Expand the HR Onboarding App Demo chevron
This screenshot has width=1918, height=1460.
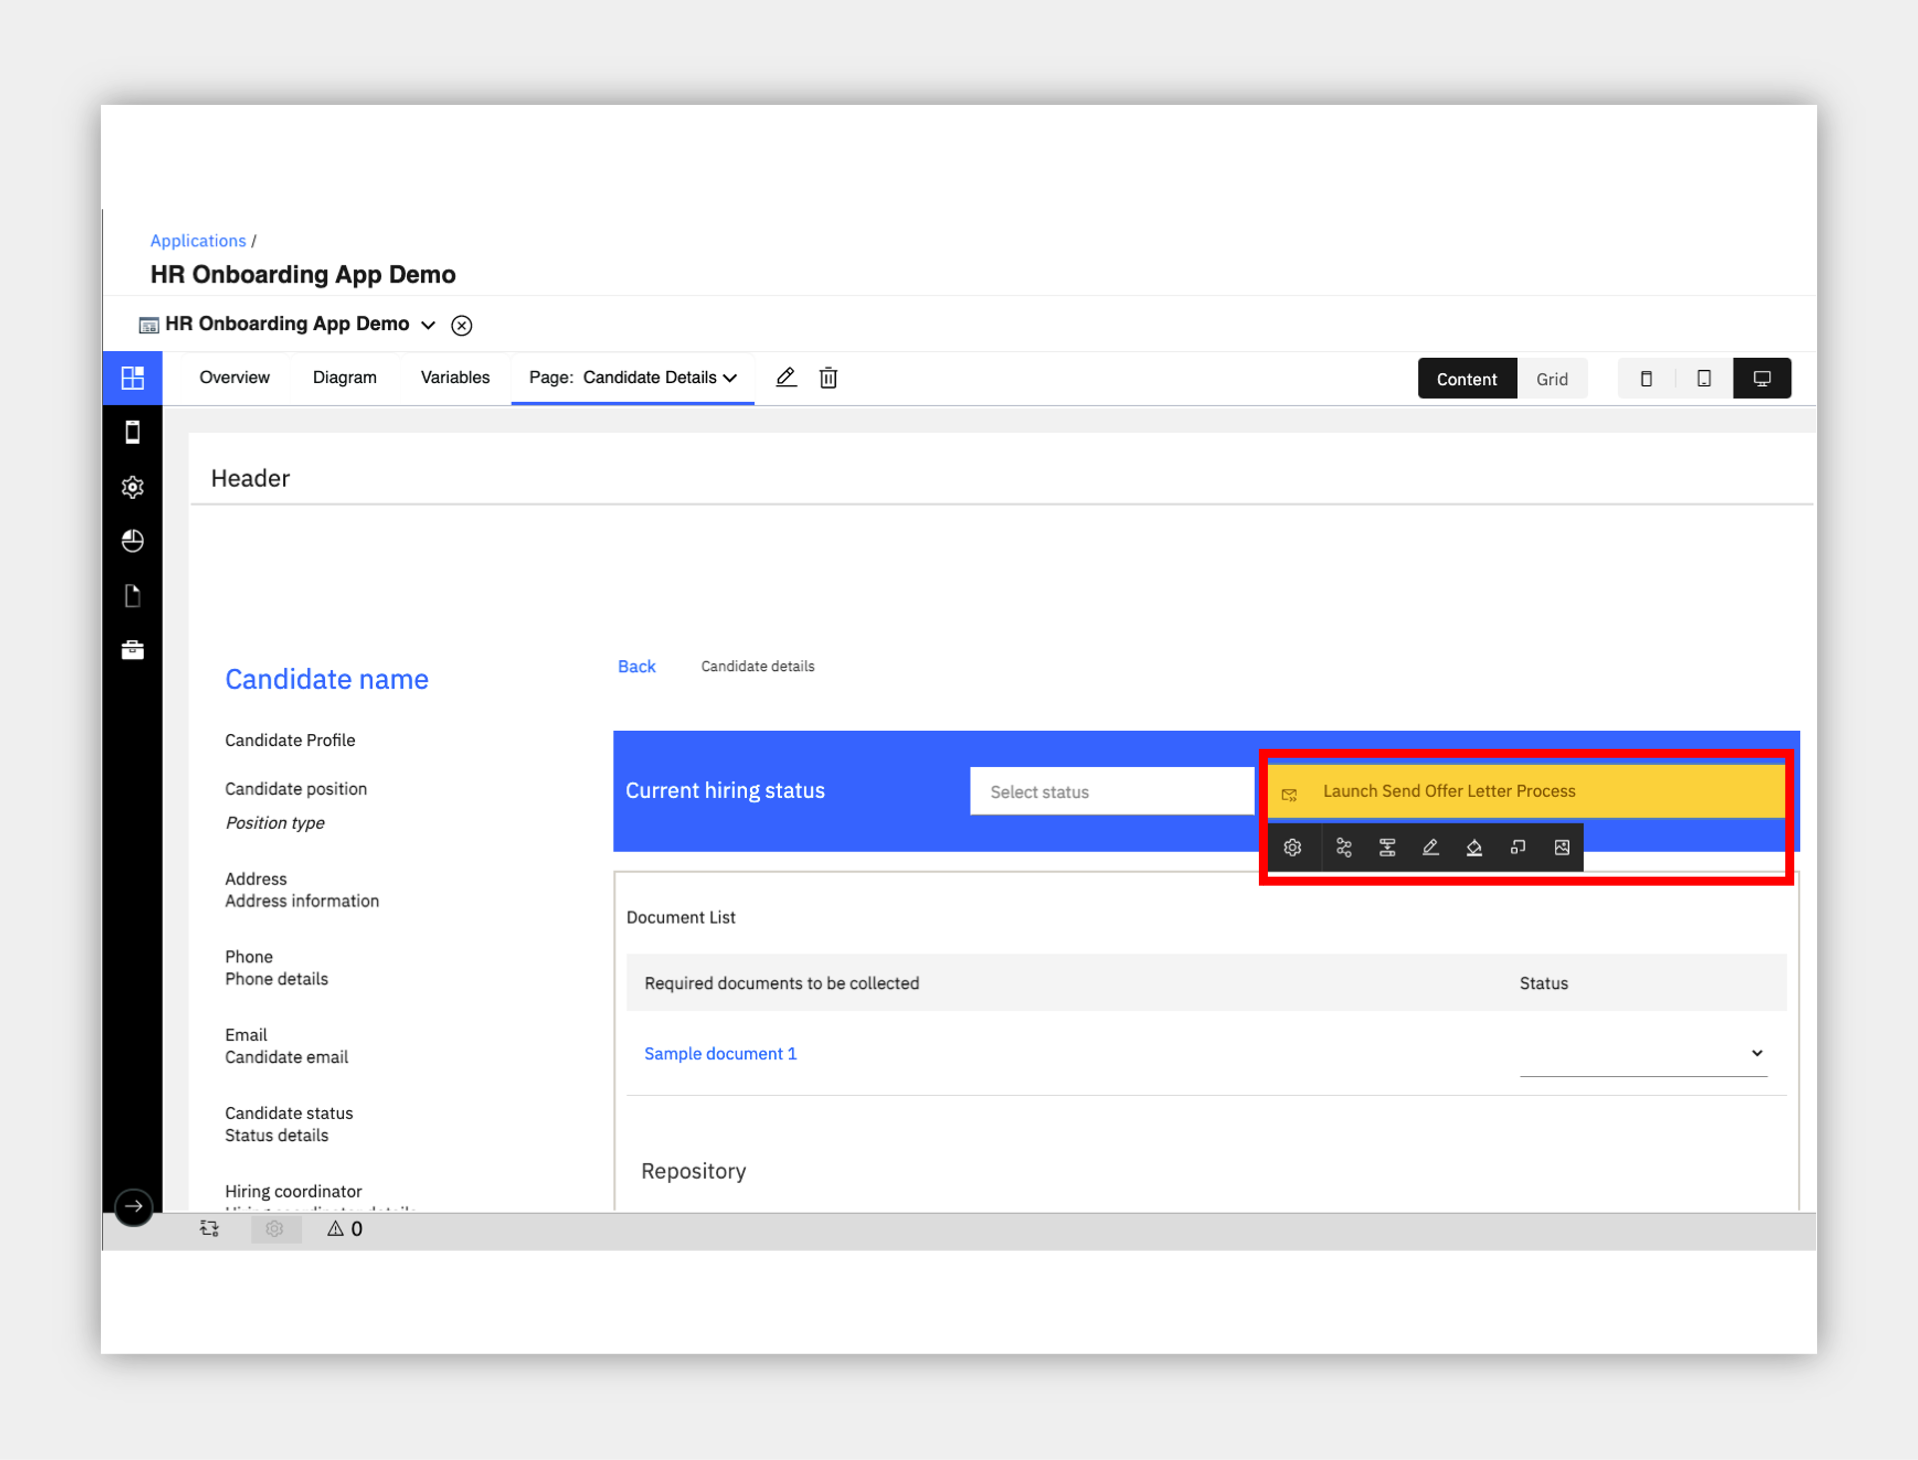click(428, 325)
